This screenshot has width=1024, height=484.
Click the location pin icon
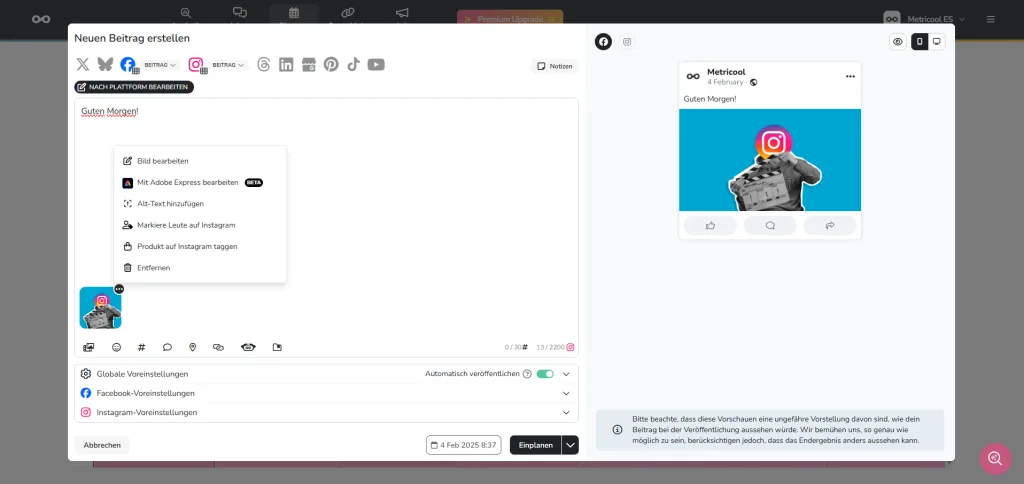tap(192, 347)
